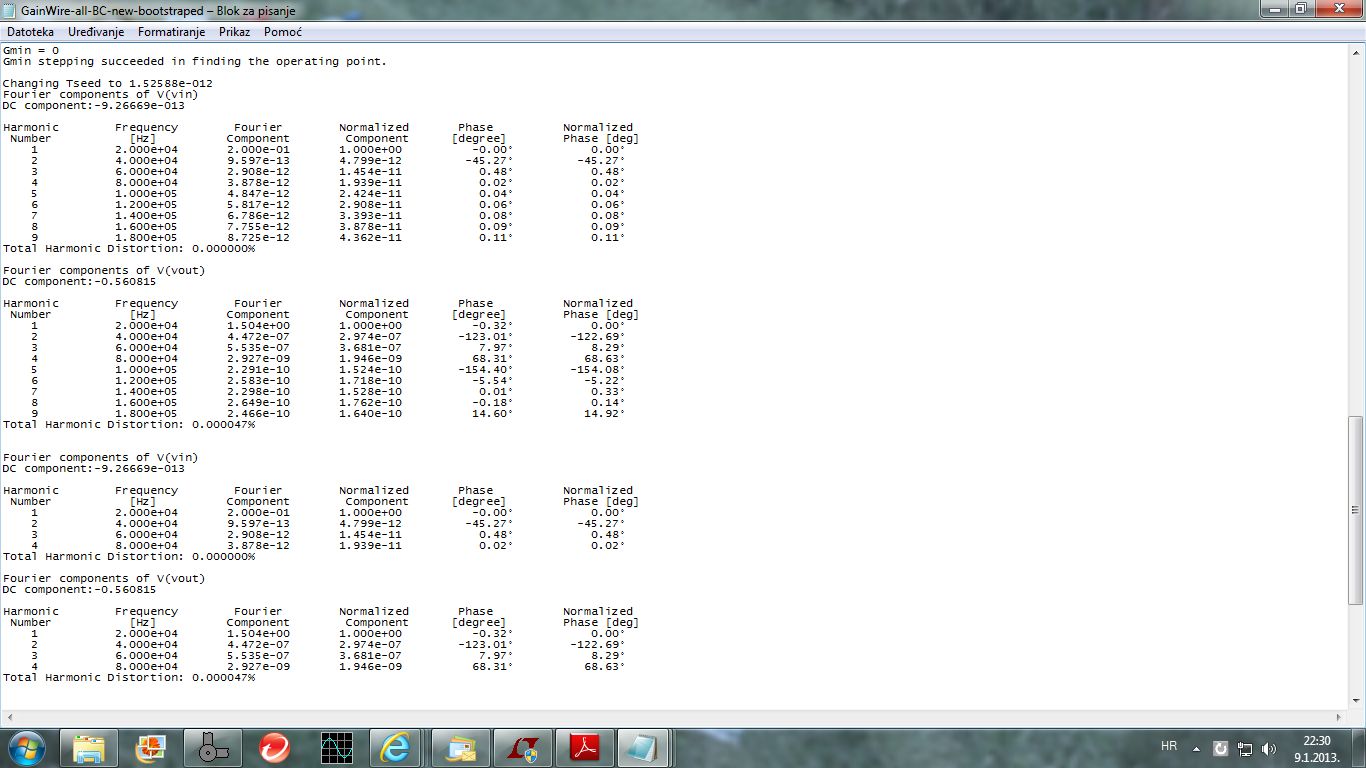Click the horizontal scrollbar left arrow
1366x768 pixels.
[x=9, y=718]
